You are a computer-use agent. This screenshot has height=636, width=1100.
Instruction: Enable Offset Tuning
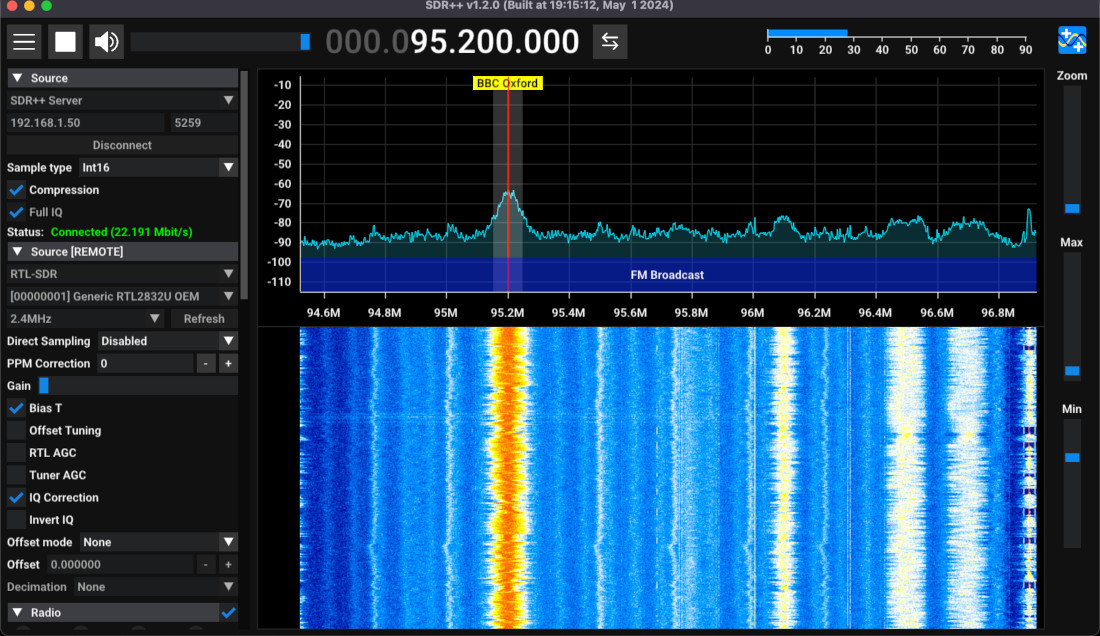point(16,431)
